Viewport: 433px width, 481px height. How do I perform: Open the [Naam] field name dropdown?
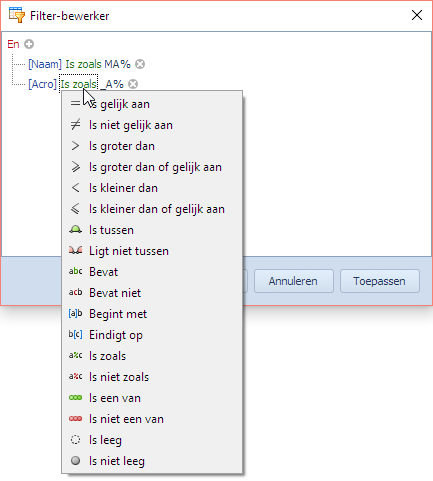pos(45,64)
